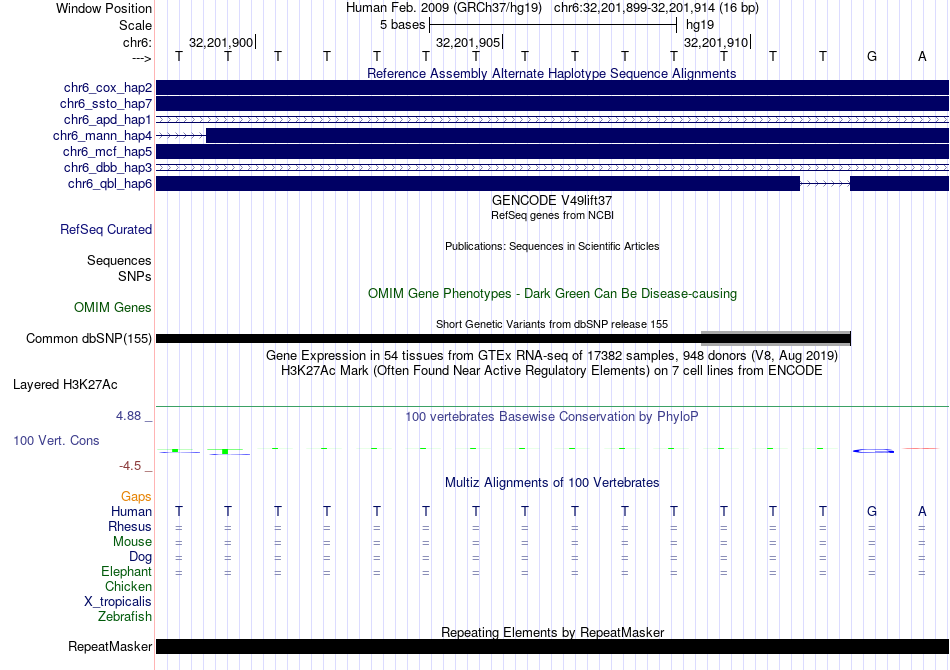950x670 pixels.
Task: Click the chr6_ssto_hap7 track label
Action: (x=106, y=104)
